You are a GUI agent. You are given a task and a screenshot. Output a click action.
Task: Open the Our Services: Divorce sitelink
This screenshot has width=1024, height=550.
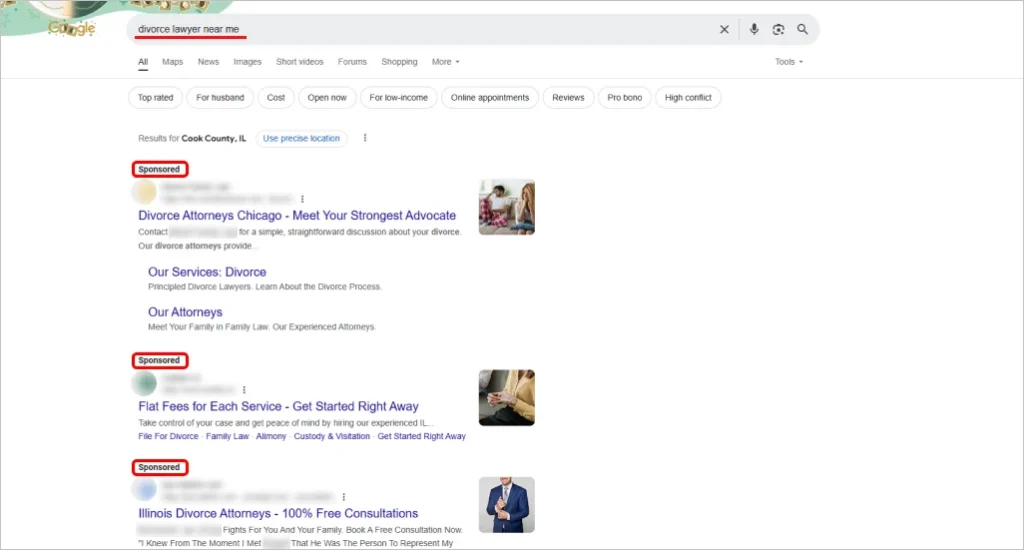(207, 272)
